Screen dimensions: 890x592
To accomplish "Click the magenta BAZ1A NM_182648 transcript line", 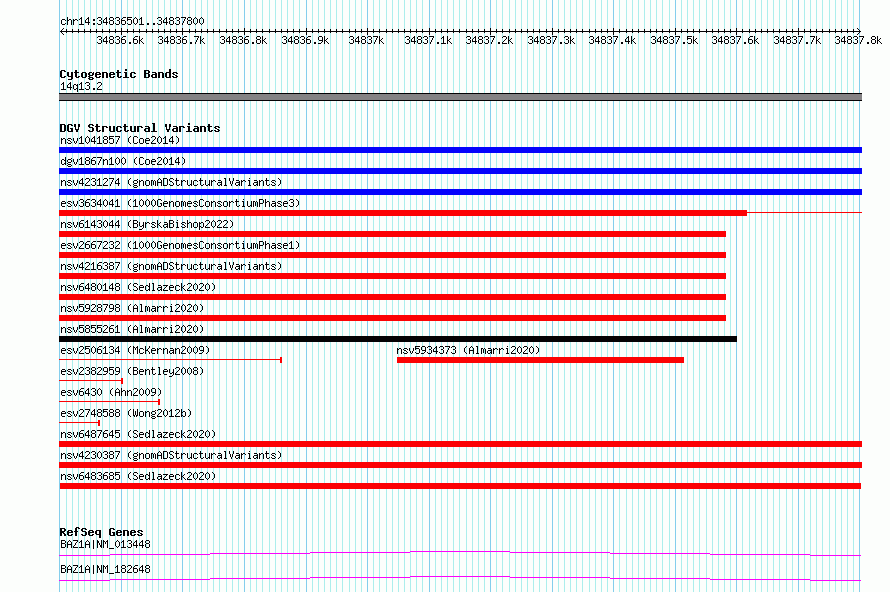I will click(x=460, y=578).
